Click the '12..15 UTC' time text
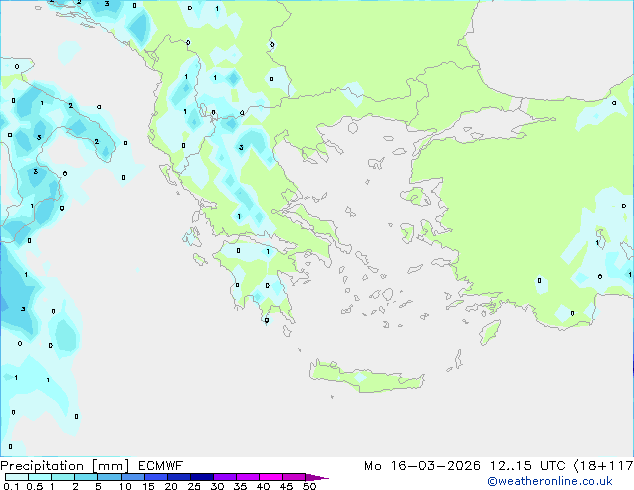Image resolution: width=634 pixels, height=490 pixels. 527,466
